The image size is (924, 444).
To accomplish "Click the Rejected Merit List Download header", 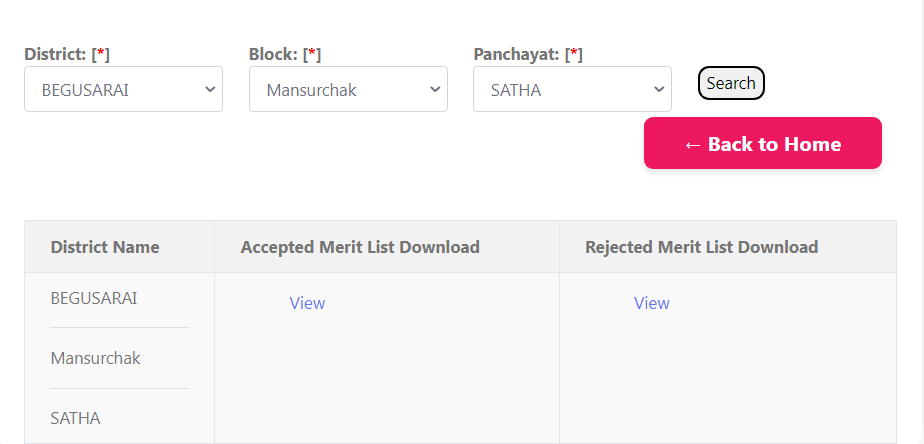I will 701,247.
